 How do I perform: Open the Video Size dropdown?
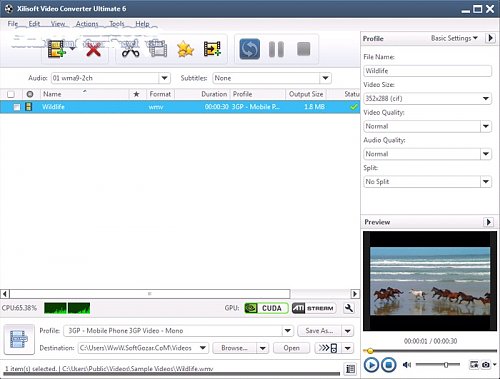point(486,99)
